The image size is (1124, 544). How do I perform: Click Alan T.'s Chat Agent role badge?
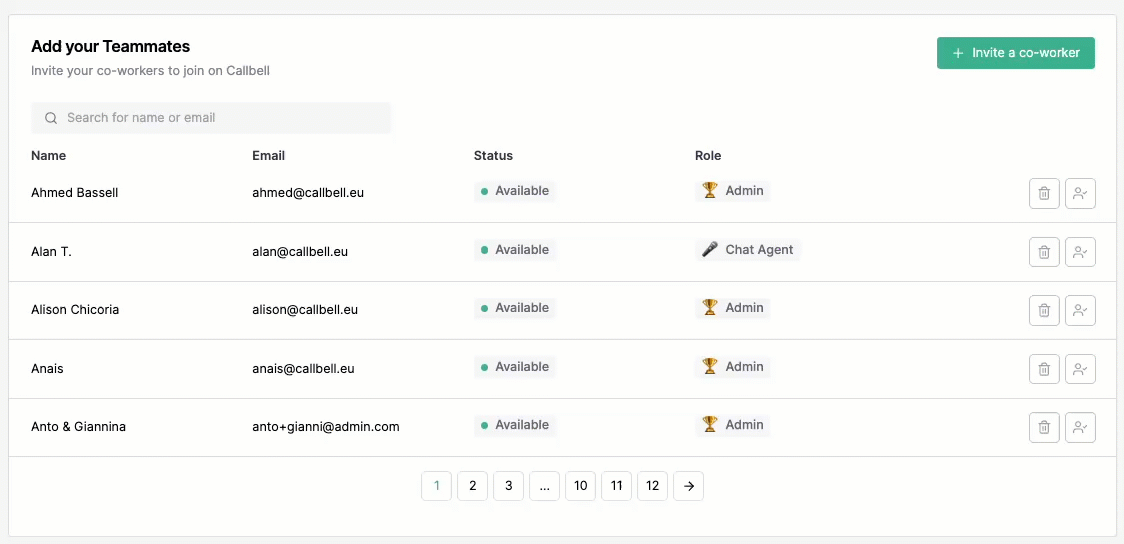pyautogui.click(x=748, y=249)
